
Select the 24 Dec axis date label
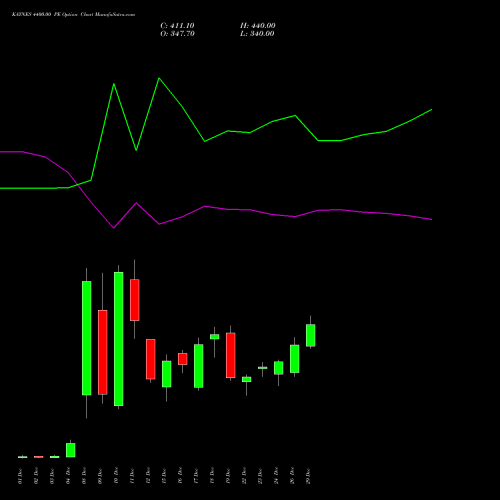tap(276, 476)
